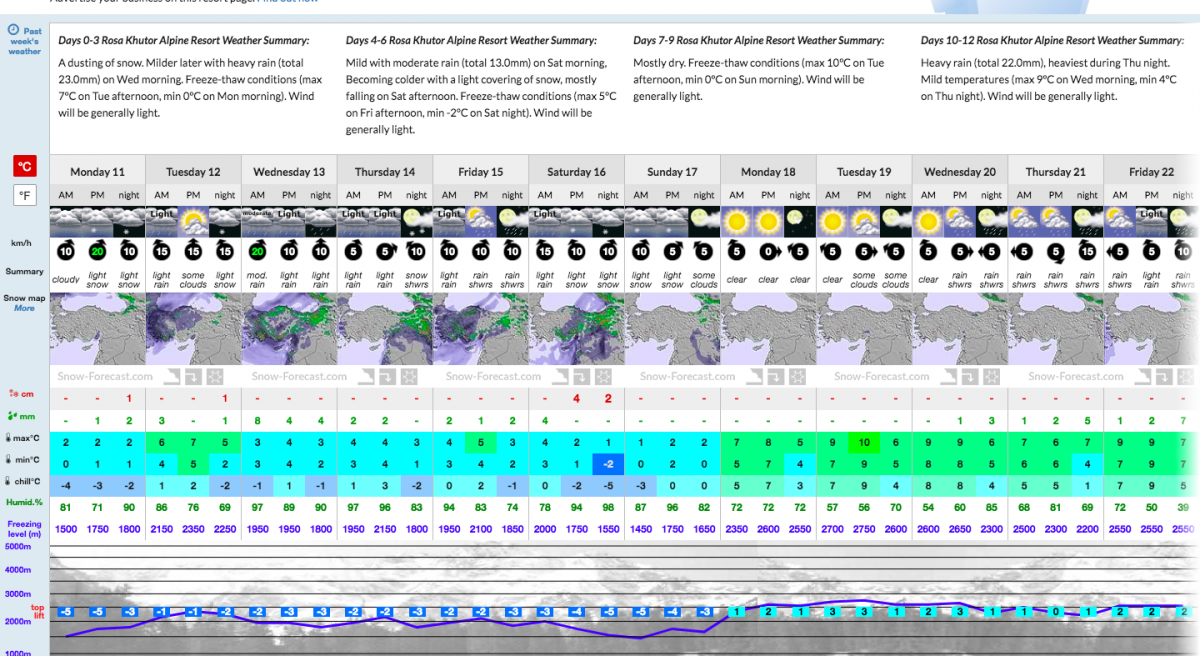The height and width of the screenshot is (656, 1200).
Task: Open the More link under Snow map
Action: coord(24,308)
